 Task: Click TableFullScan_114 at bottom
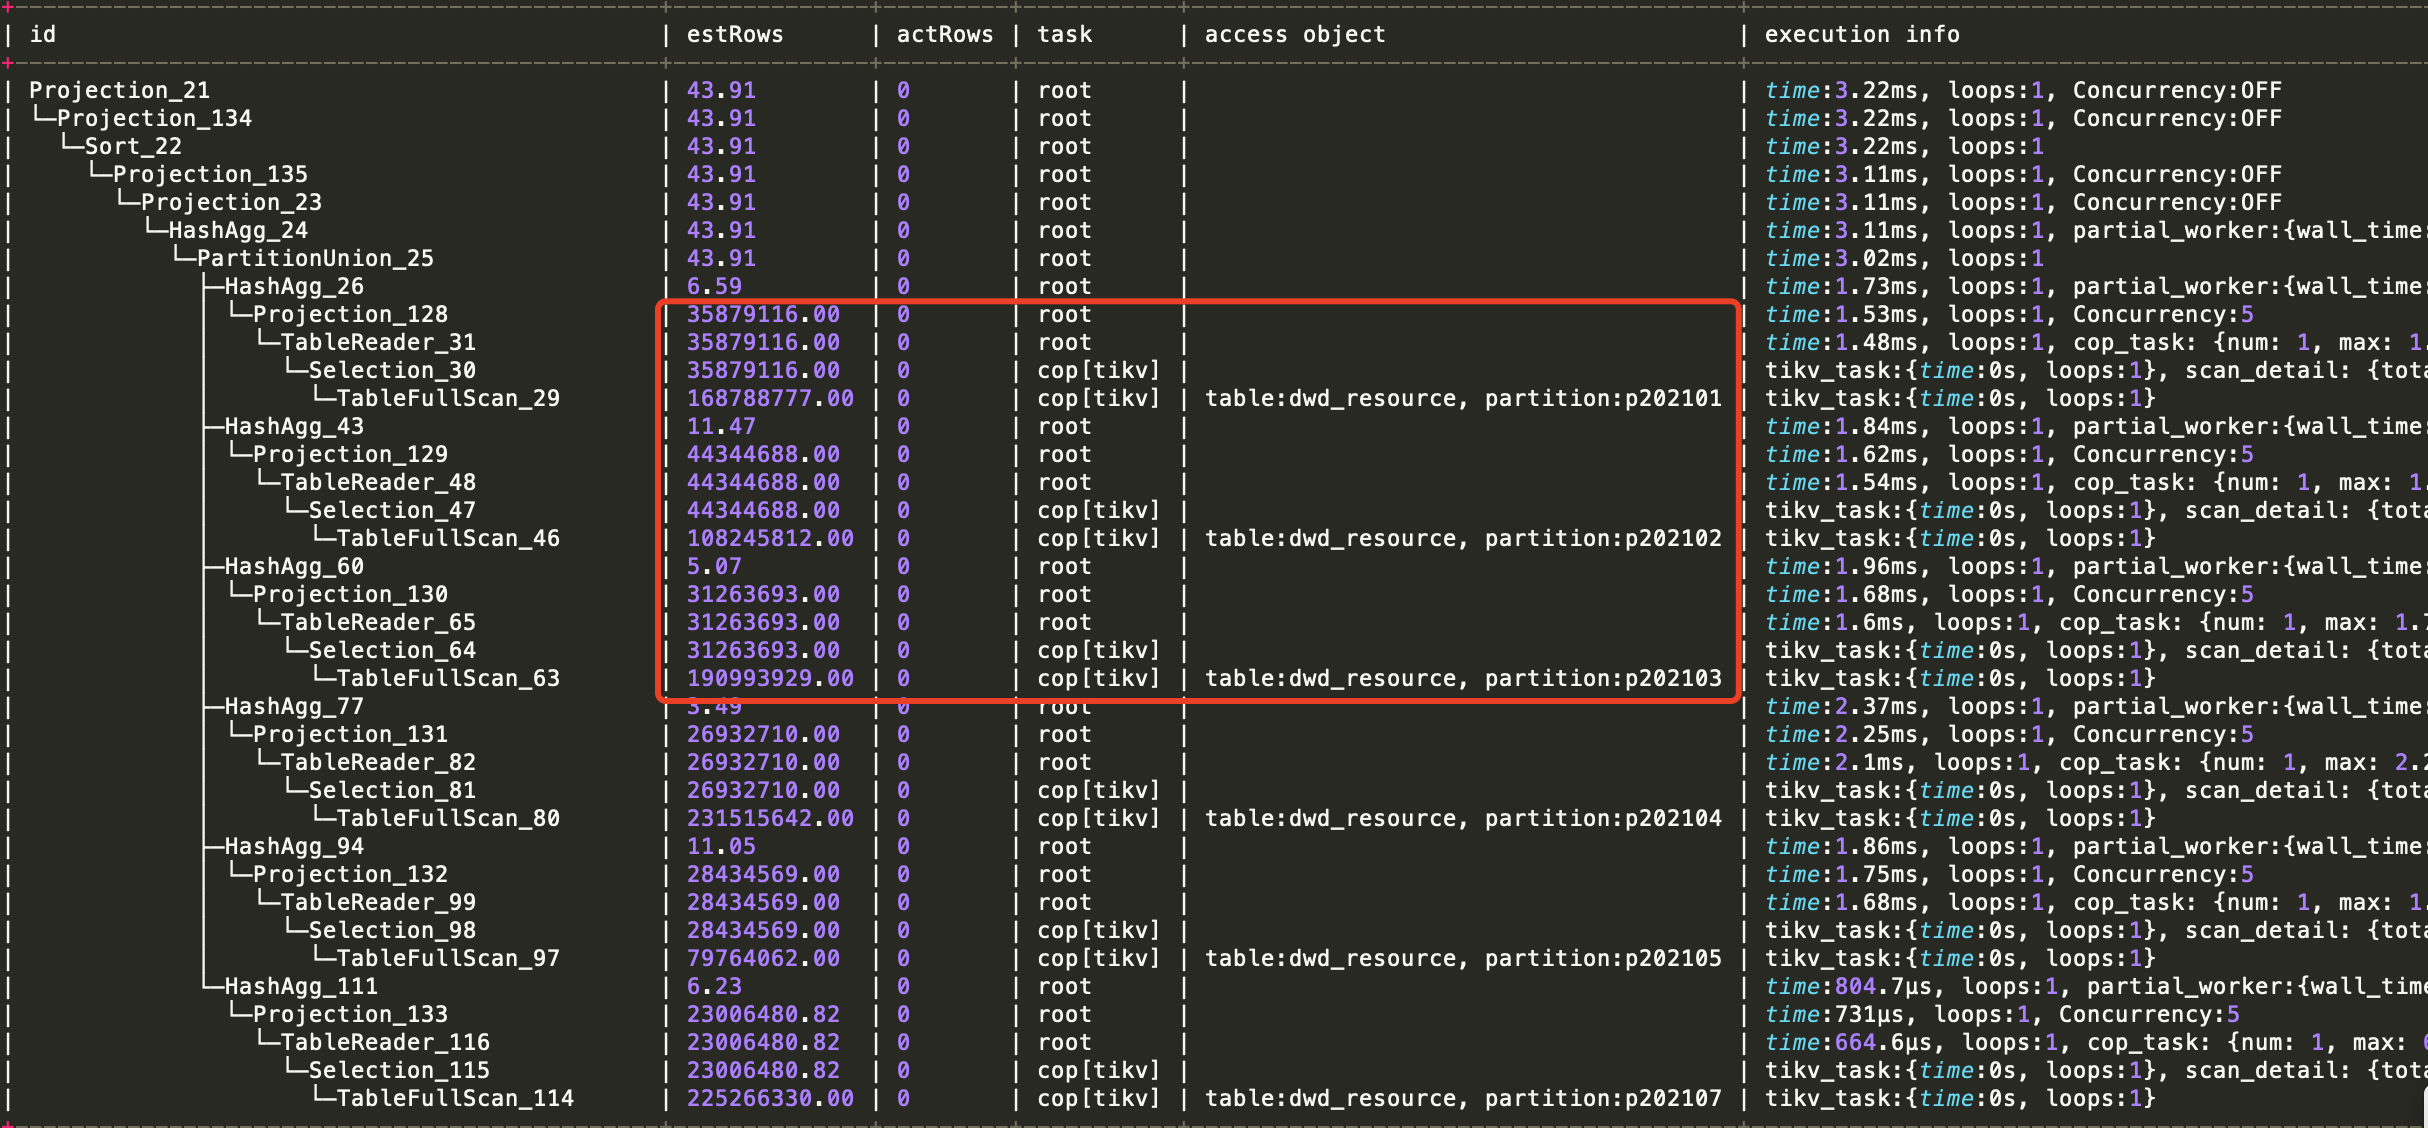click(455, 1098)
